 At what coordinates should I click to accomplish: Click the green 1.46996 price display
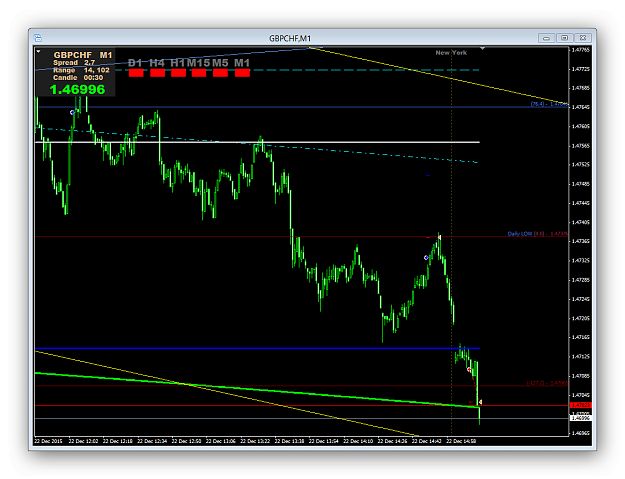(x=78, y=90)
